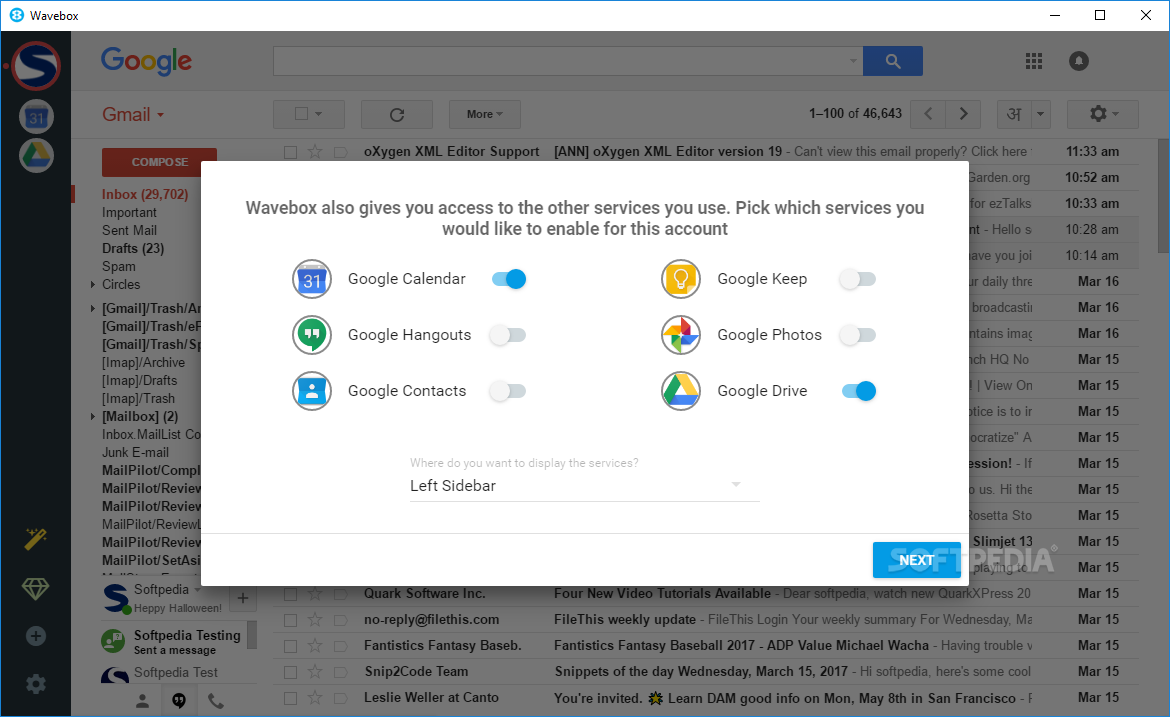
Task: Open the Fantistics Fantasy Baseball 2017 email
Action: 705,645
